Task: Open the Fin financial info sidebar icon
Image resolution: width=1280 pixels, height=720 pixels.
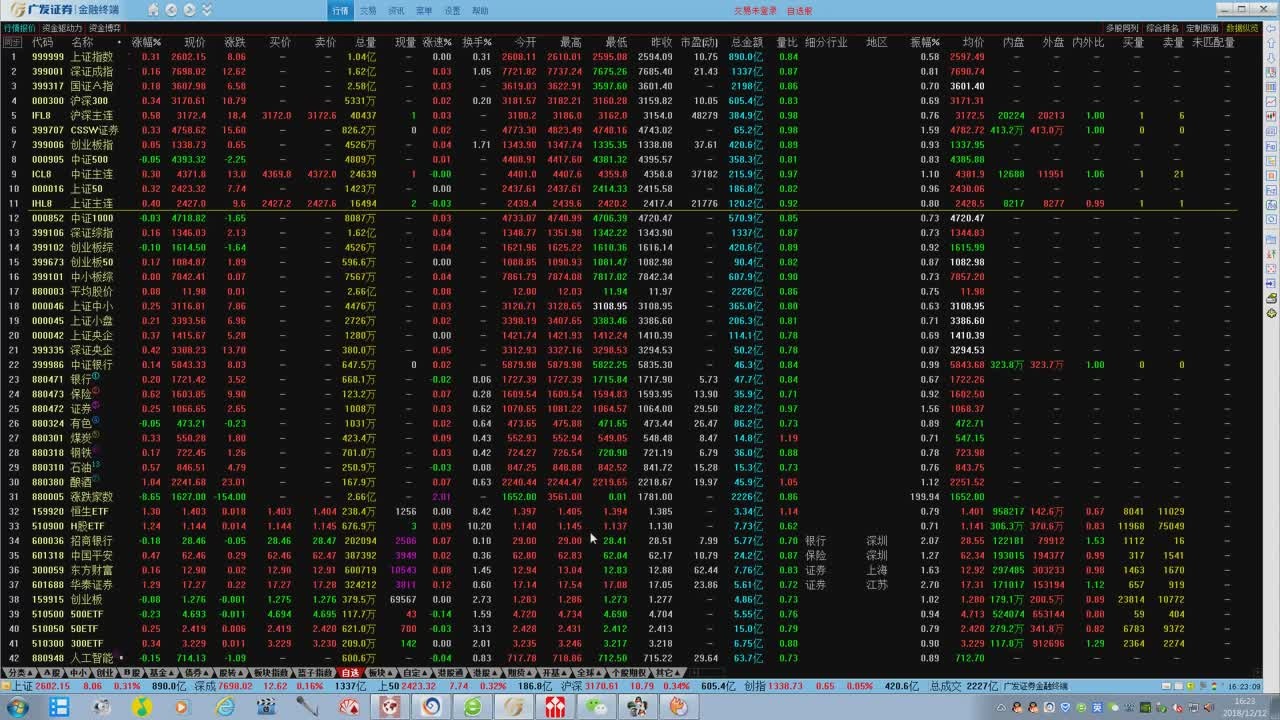Action: click(x=1271, y=147)
